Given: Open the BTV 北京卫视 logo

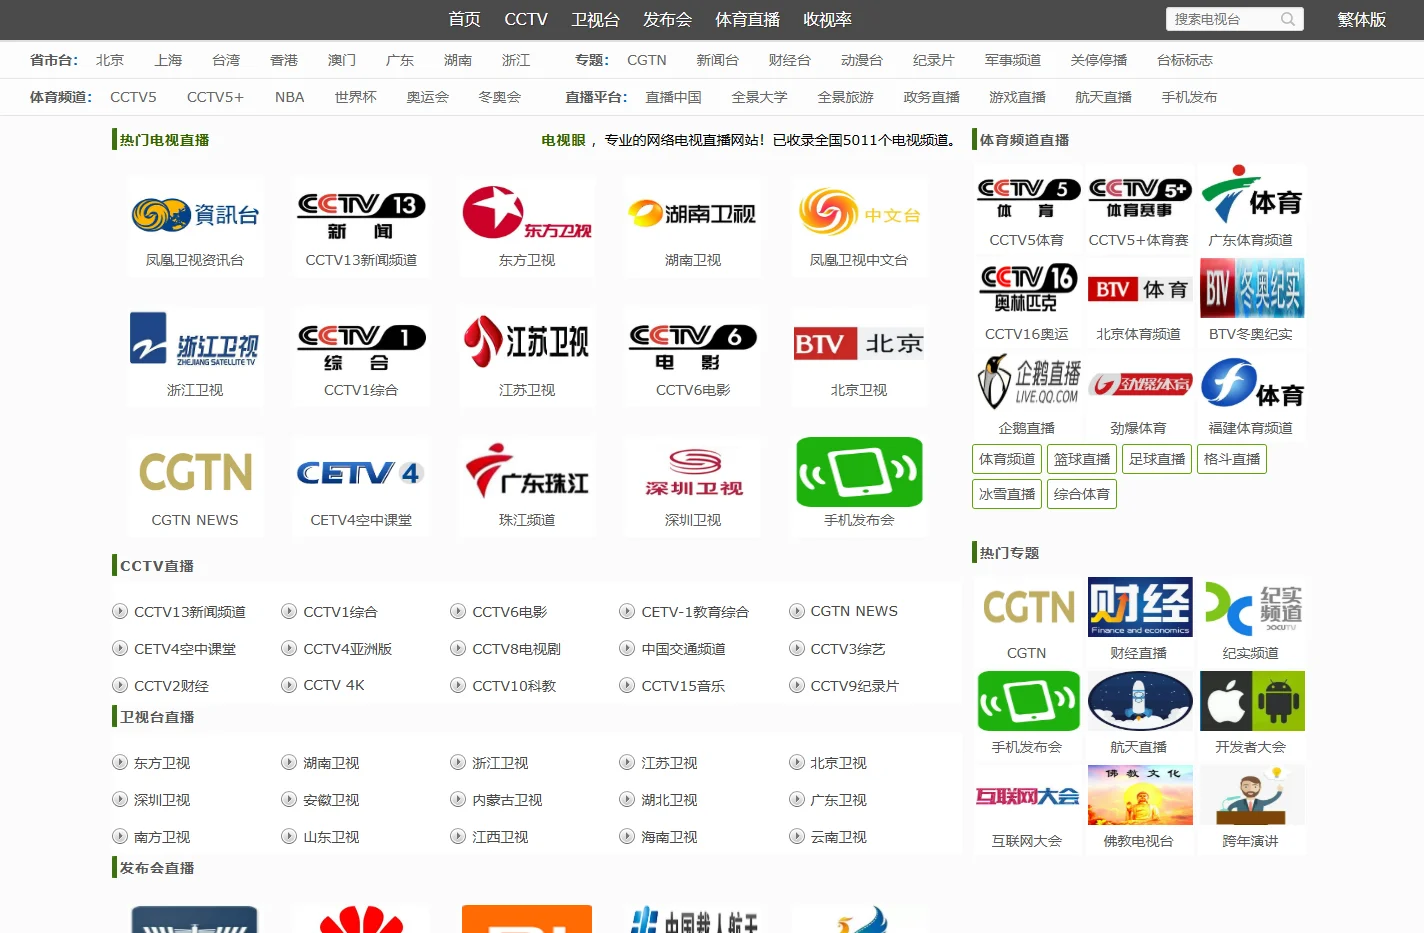Looking at the screenshot, I should pos(859,344).
